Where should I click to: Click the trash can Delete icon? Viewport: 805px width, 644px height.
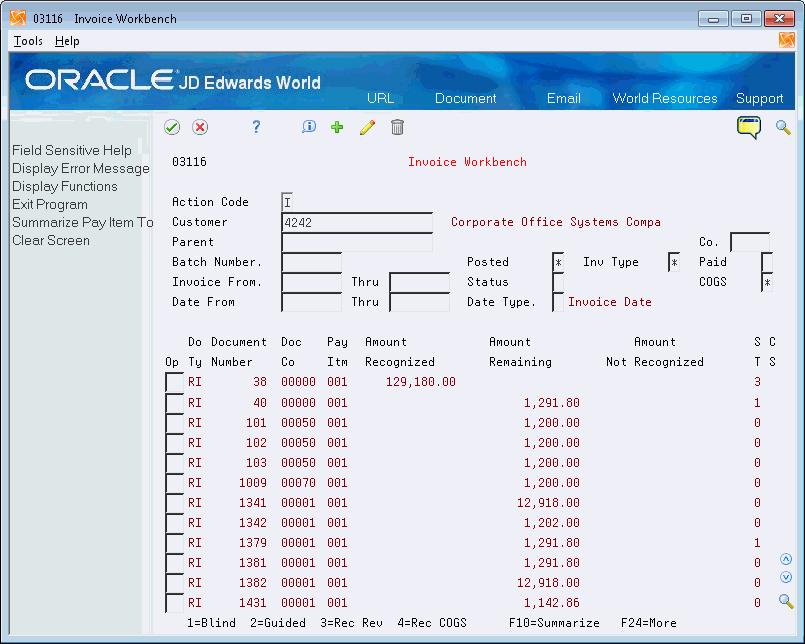coord(397,127)
